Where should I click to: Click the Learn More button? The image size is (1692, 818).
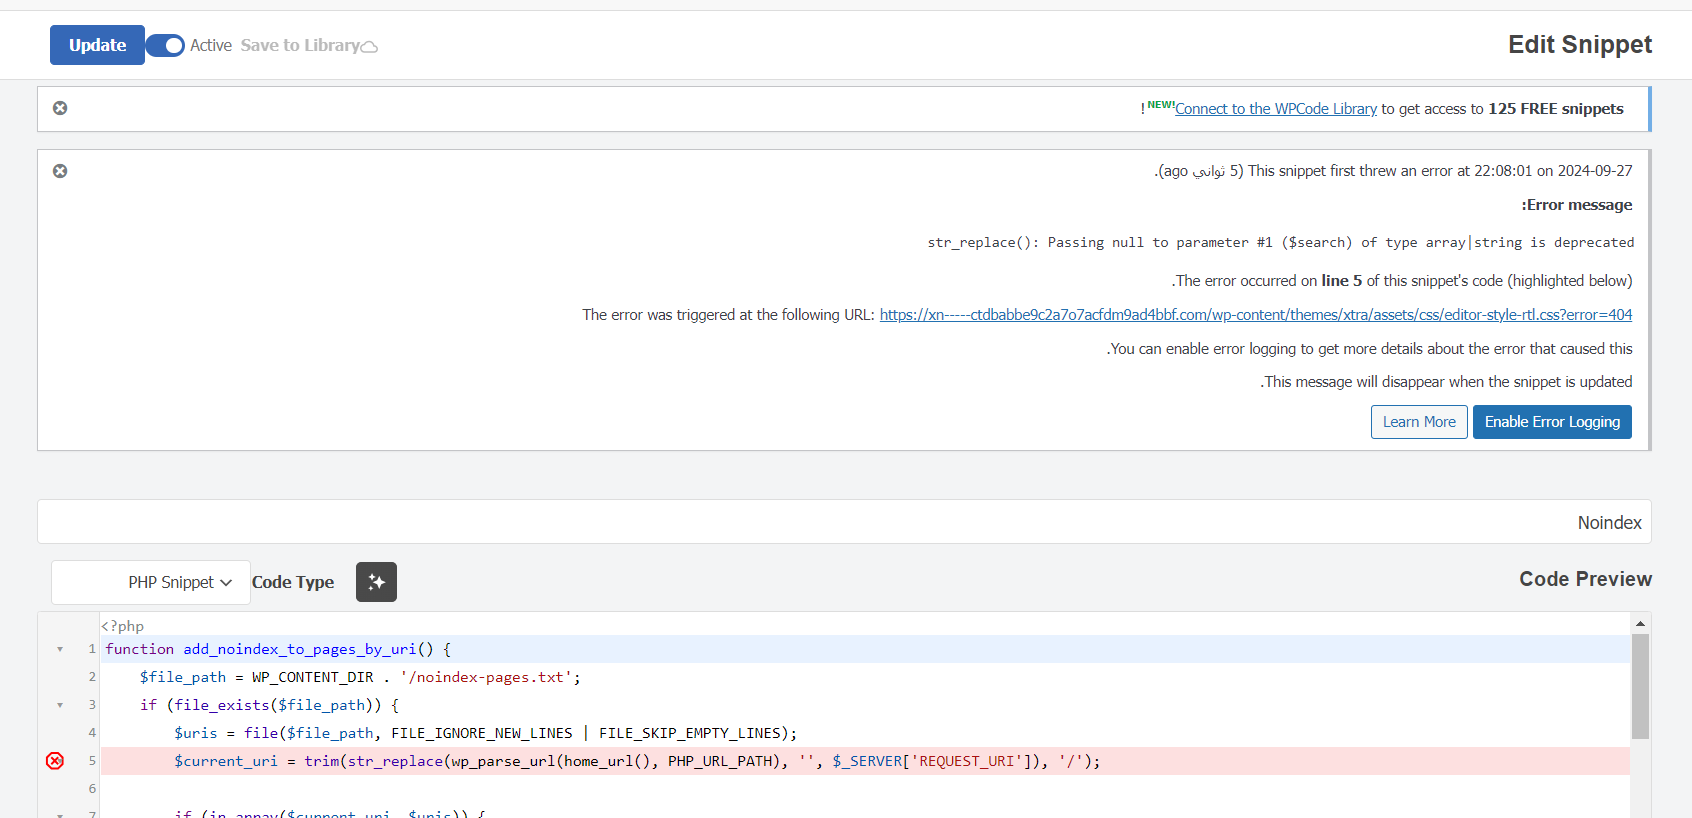point(1418,422)
